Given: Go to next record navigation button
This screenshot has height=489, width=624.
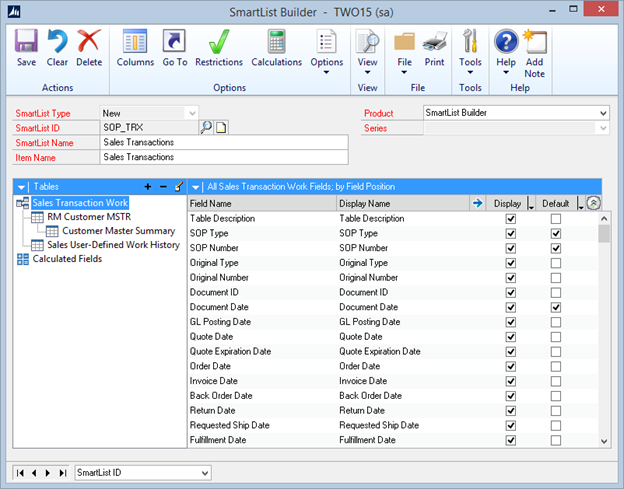Looking at the screenshot, I should pyautogui.click(x=48, y=473).
